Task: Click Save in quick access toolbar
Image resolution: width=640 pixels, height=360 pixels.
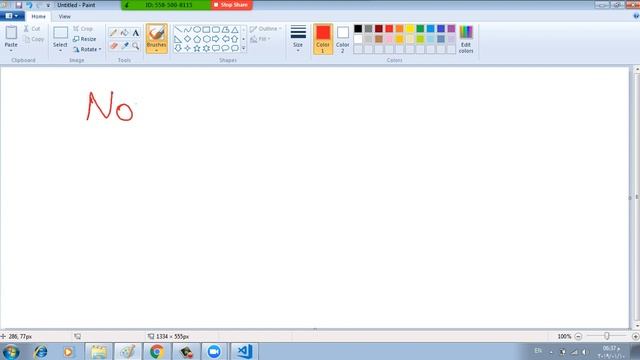Action: coord(19,5)
